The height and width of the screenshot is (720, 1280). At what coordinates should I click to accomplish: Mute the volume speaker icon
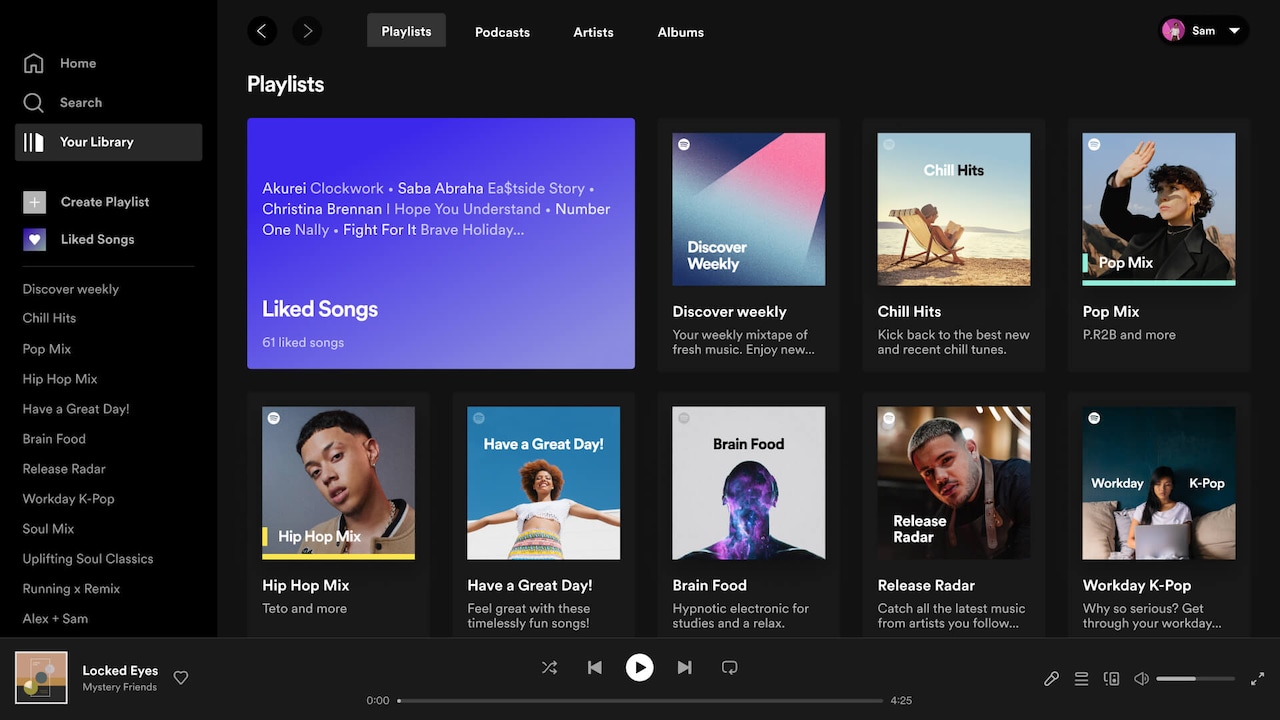[1141, 678]
